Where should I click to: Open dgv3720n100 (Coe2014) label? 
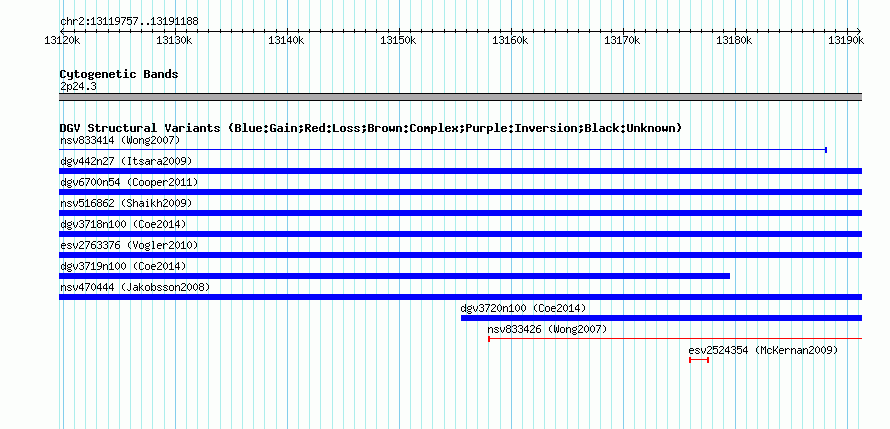click(523, 308)
